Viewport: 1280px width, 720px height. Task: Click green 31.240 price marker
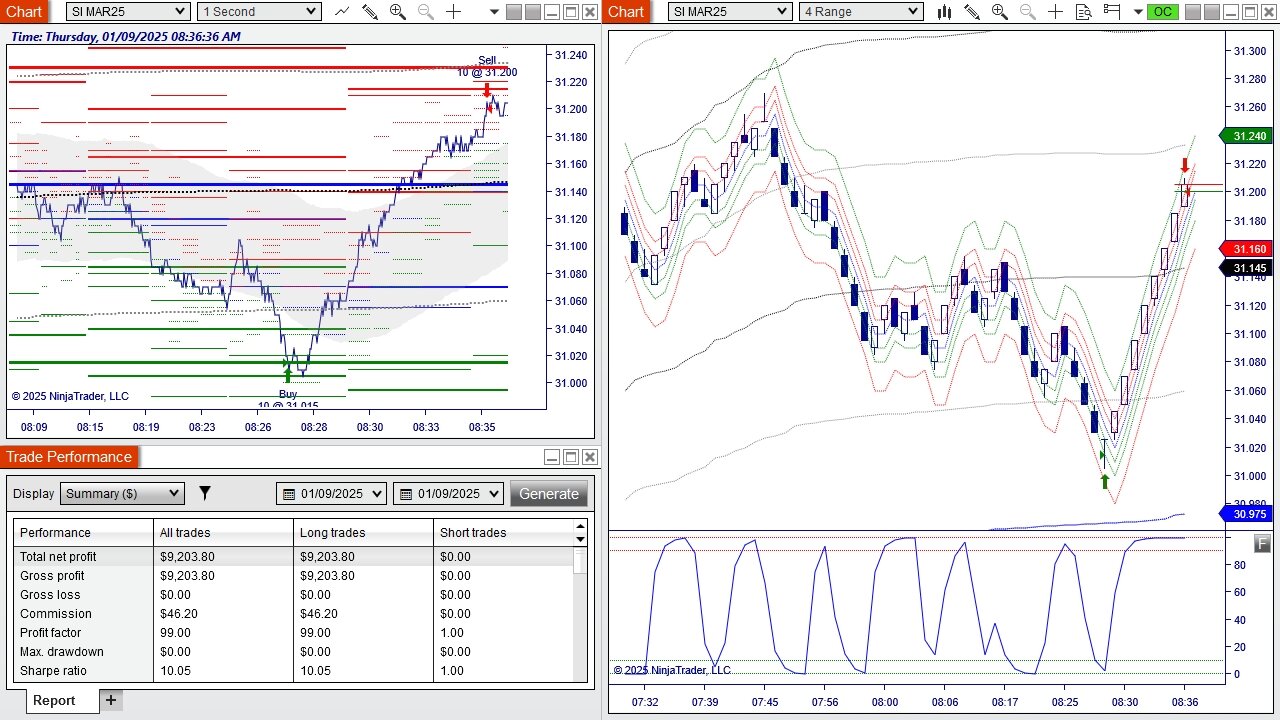(x=1246, y=136)
